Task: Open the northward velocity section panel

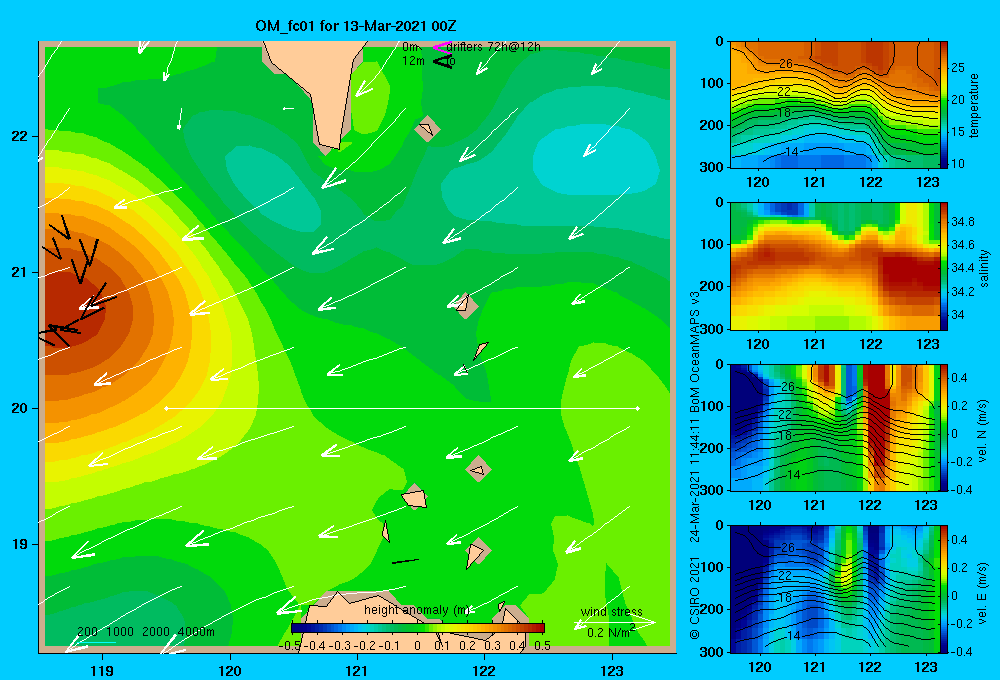Action: coord(835,427)
